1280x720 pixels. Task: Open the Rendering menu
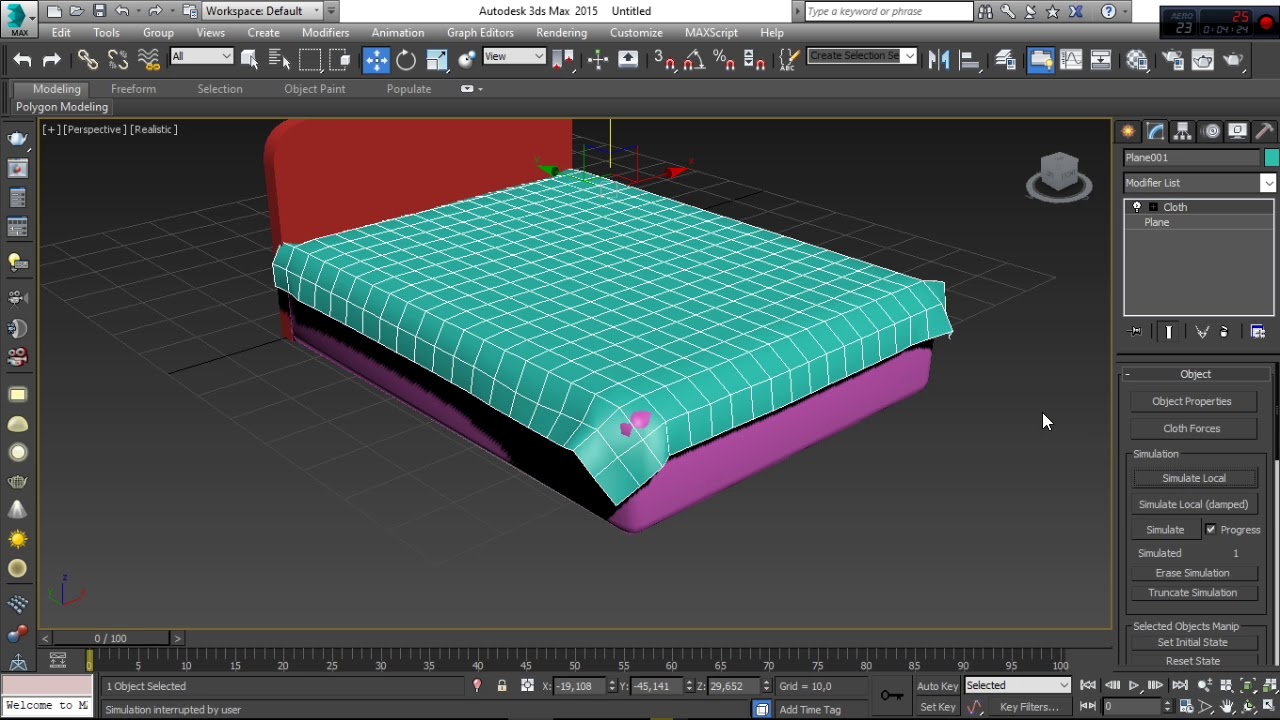[x=561, y=33]
